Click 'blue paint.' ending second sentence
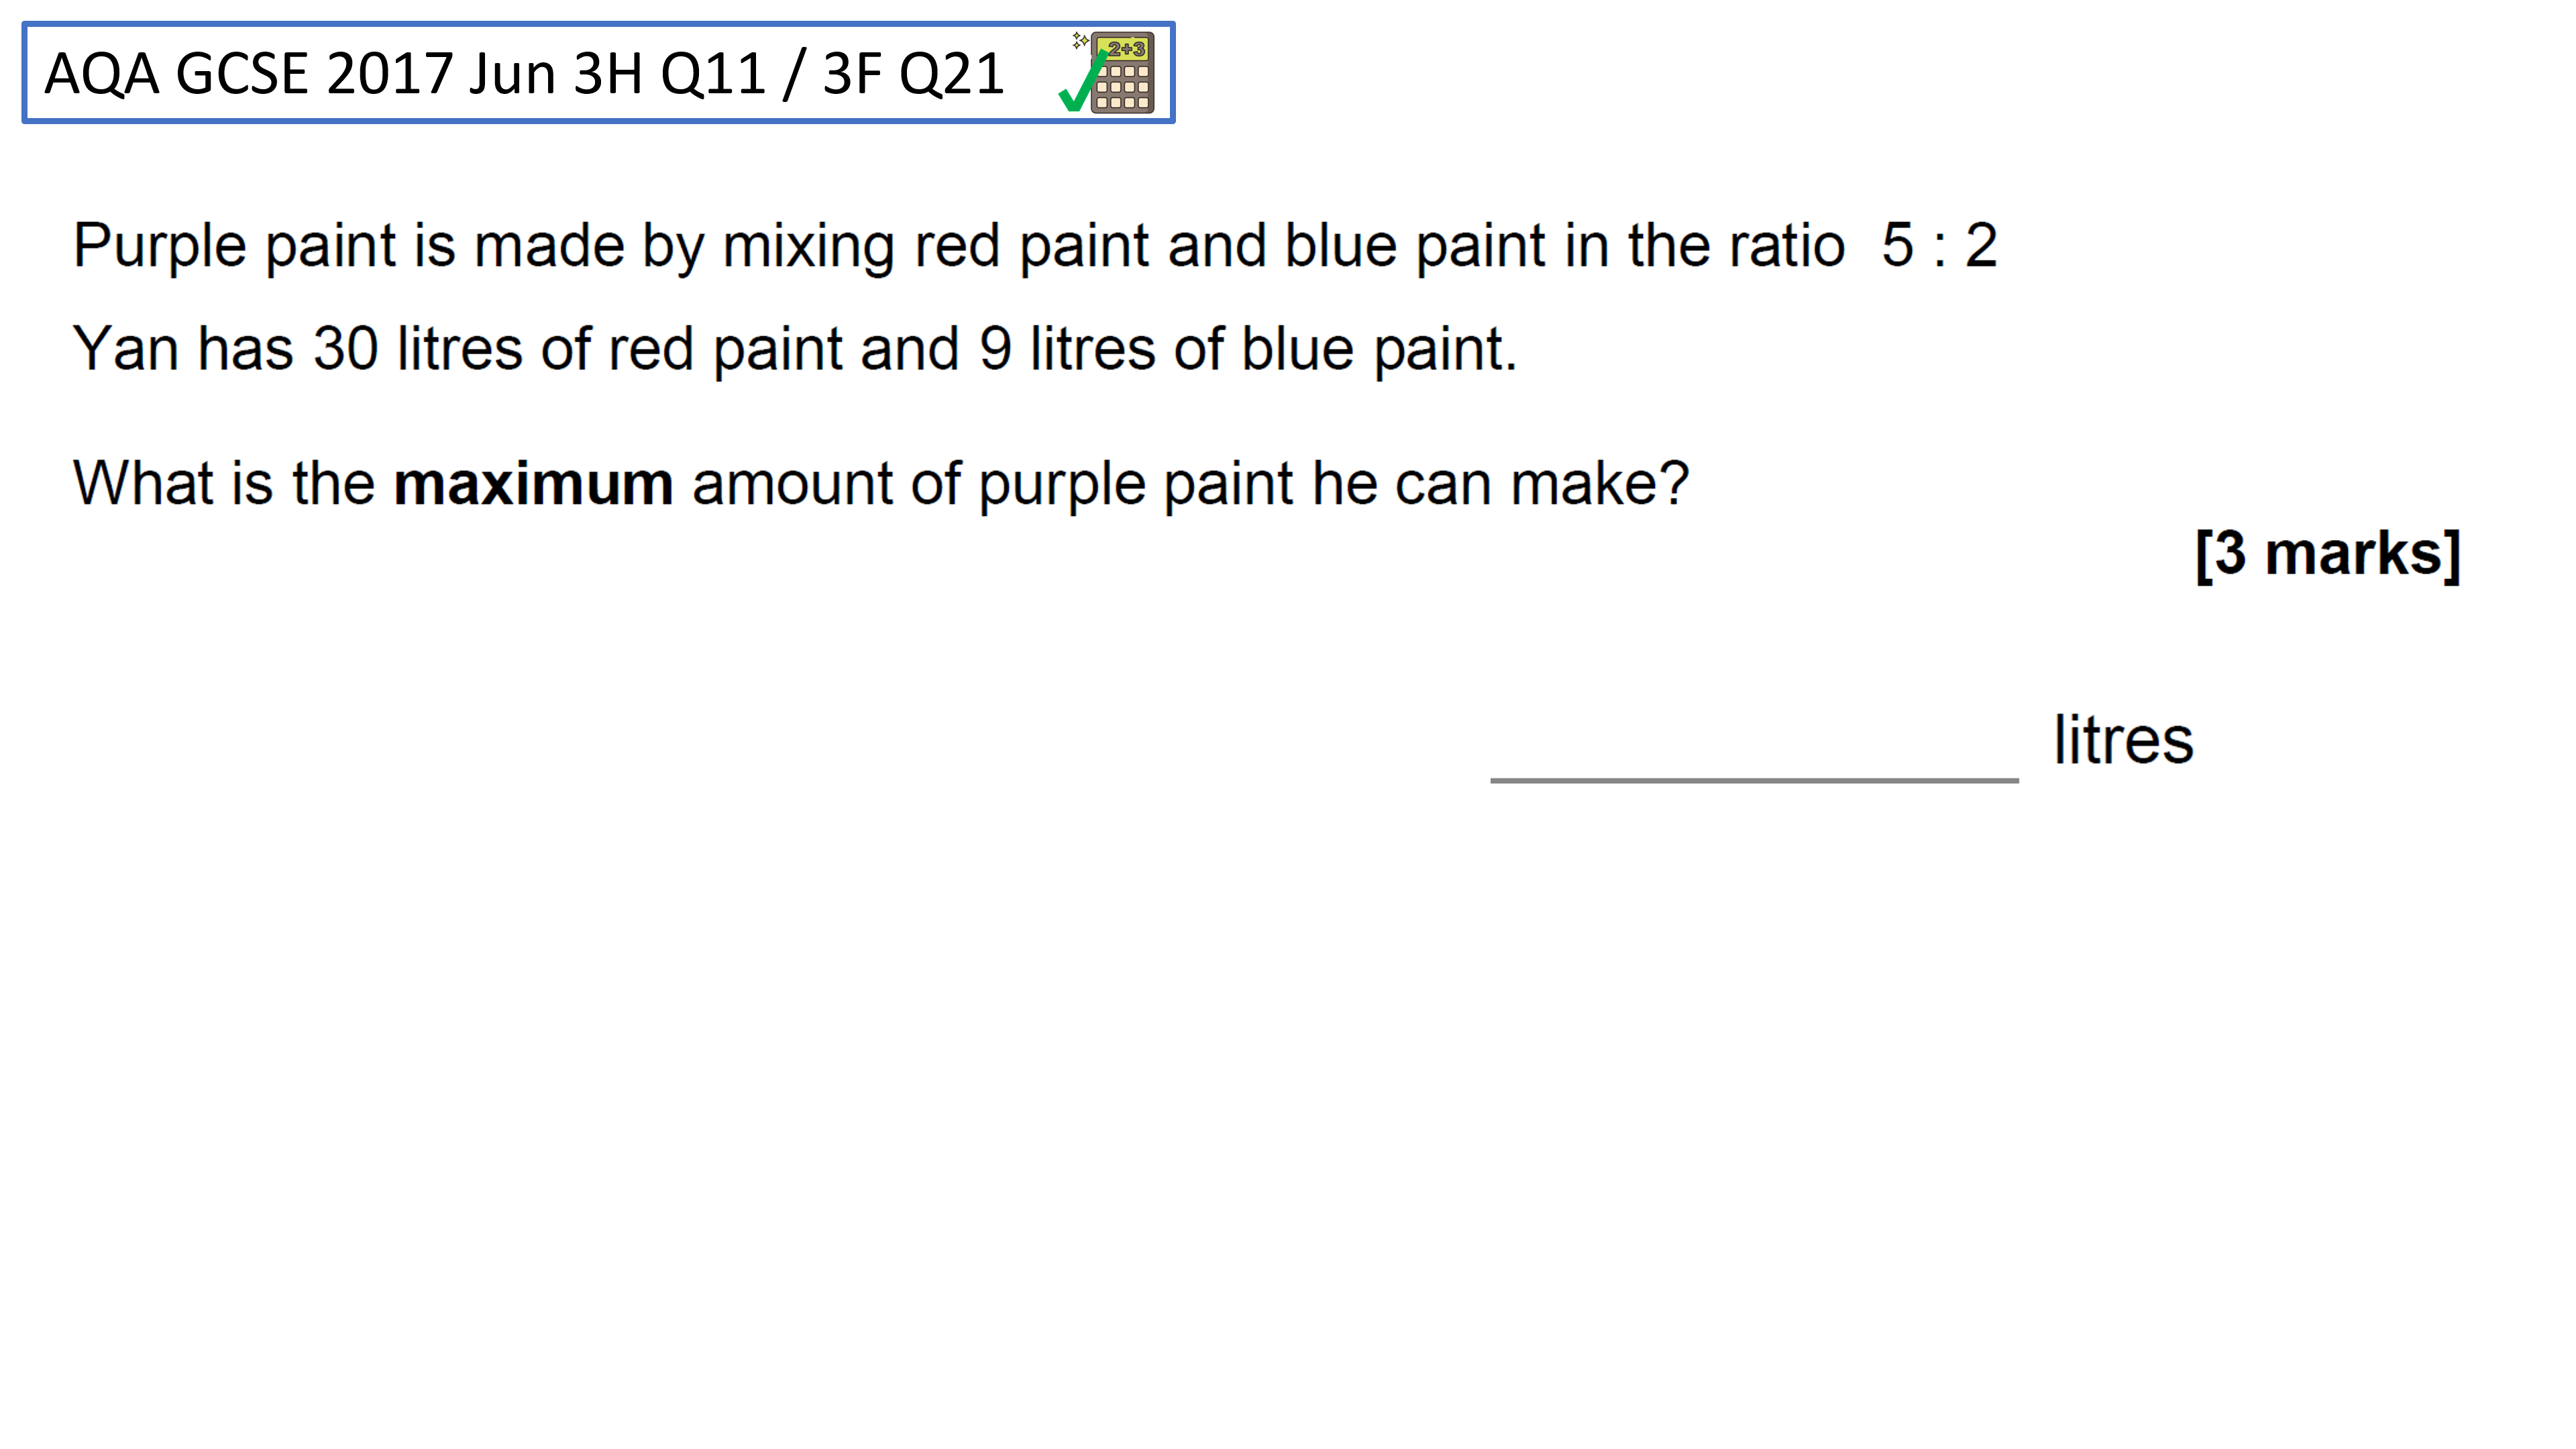 pos(1379,350)
